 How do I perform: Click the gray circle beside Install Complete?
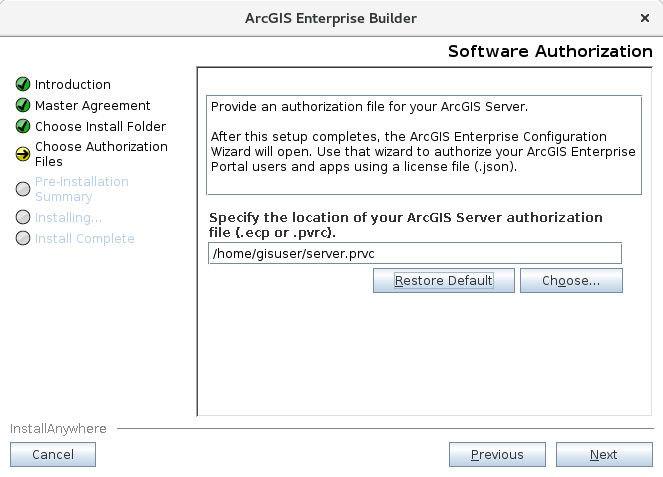click(23, 238)
